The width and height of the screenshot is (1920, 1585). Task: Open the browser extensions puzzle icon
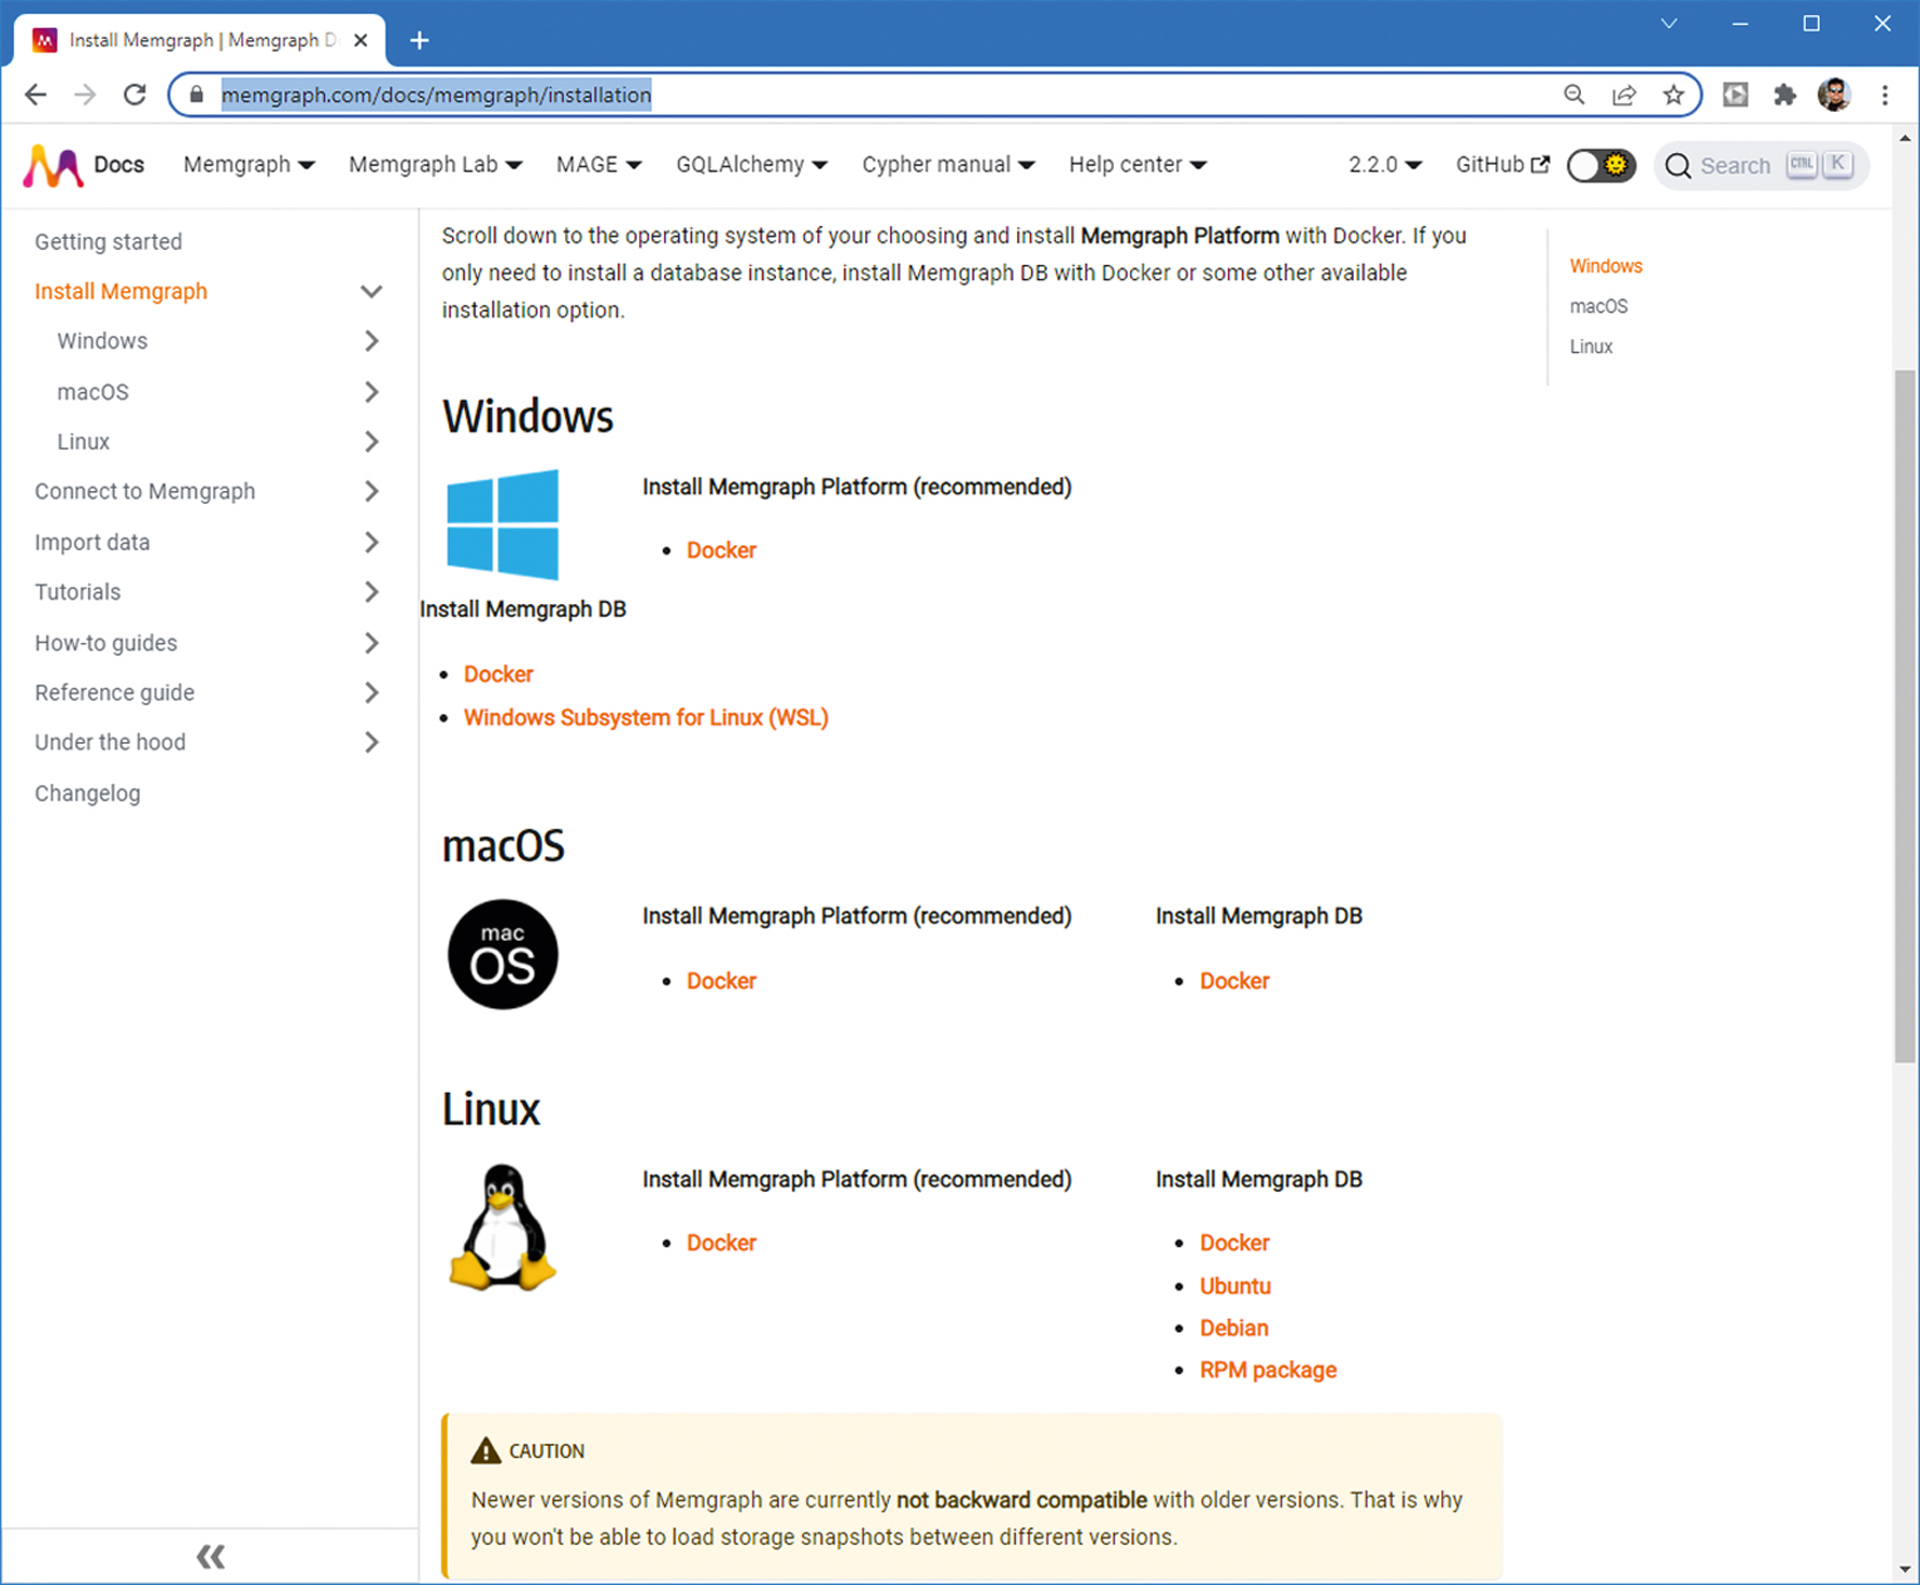tap(1784, 95)
